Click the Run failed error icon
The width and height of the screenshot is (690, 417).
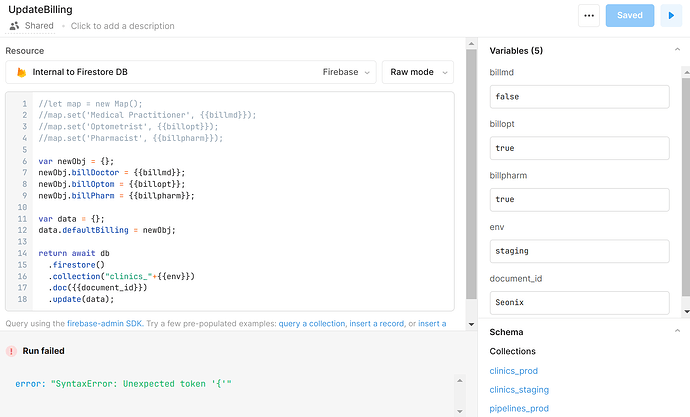click(11, 351)
